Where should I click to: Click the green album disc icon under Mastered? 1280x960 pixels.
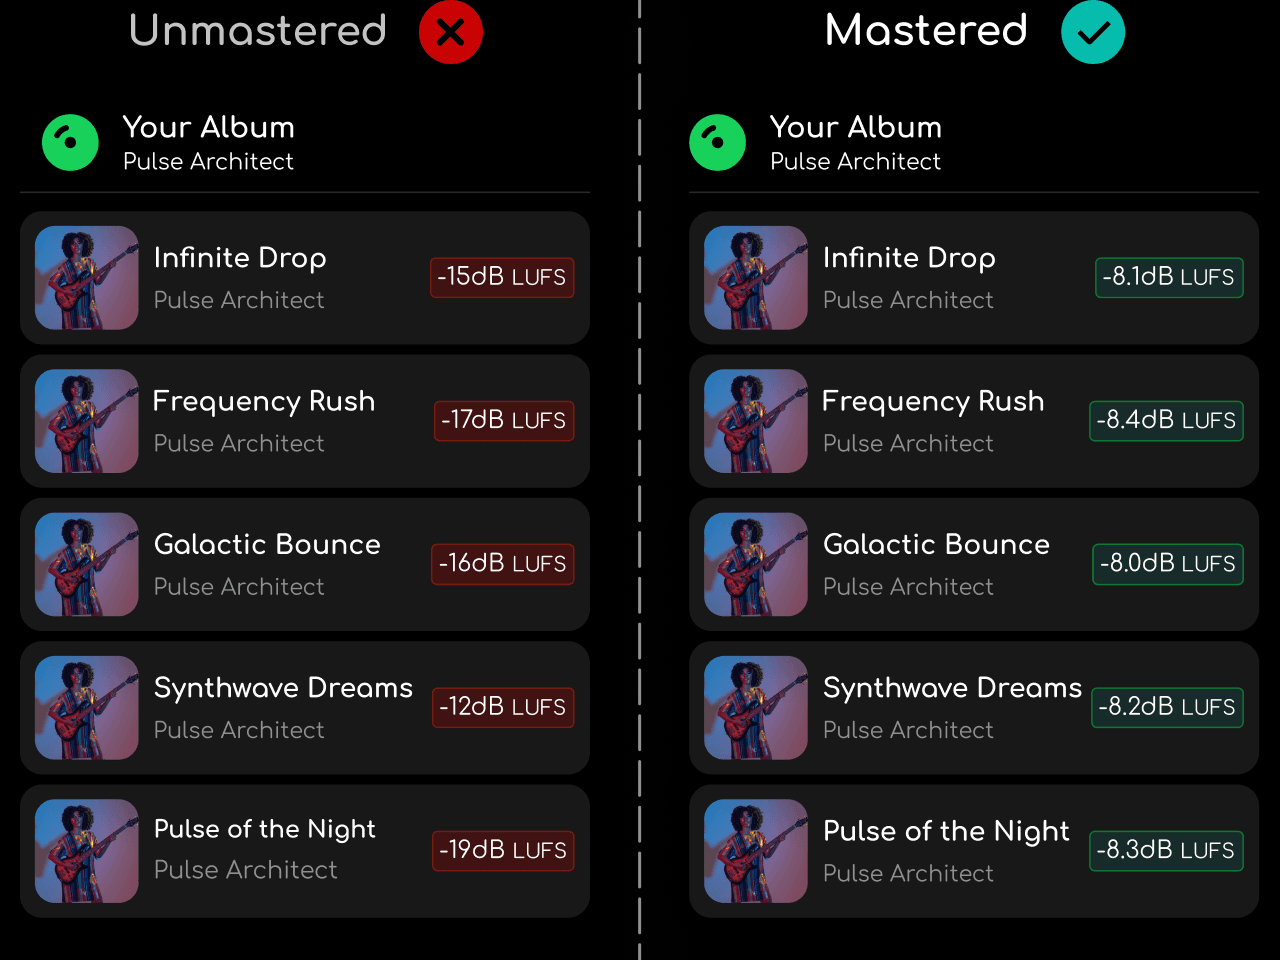tap(717, 142)
